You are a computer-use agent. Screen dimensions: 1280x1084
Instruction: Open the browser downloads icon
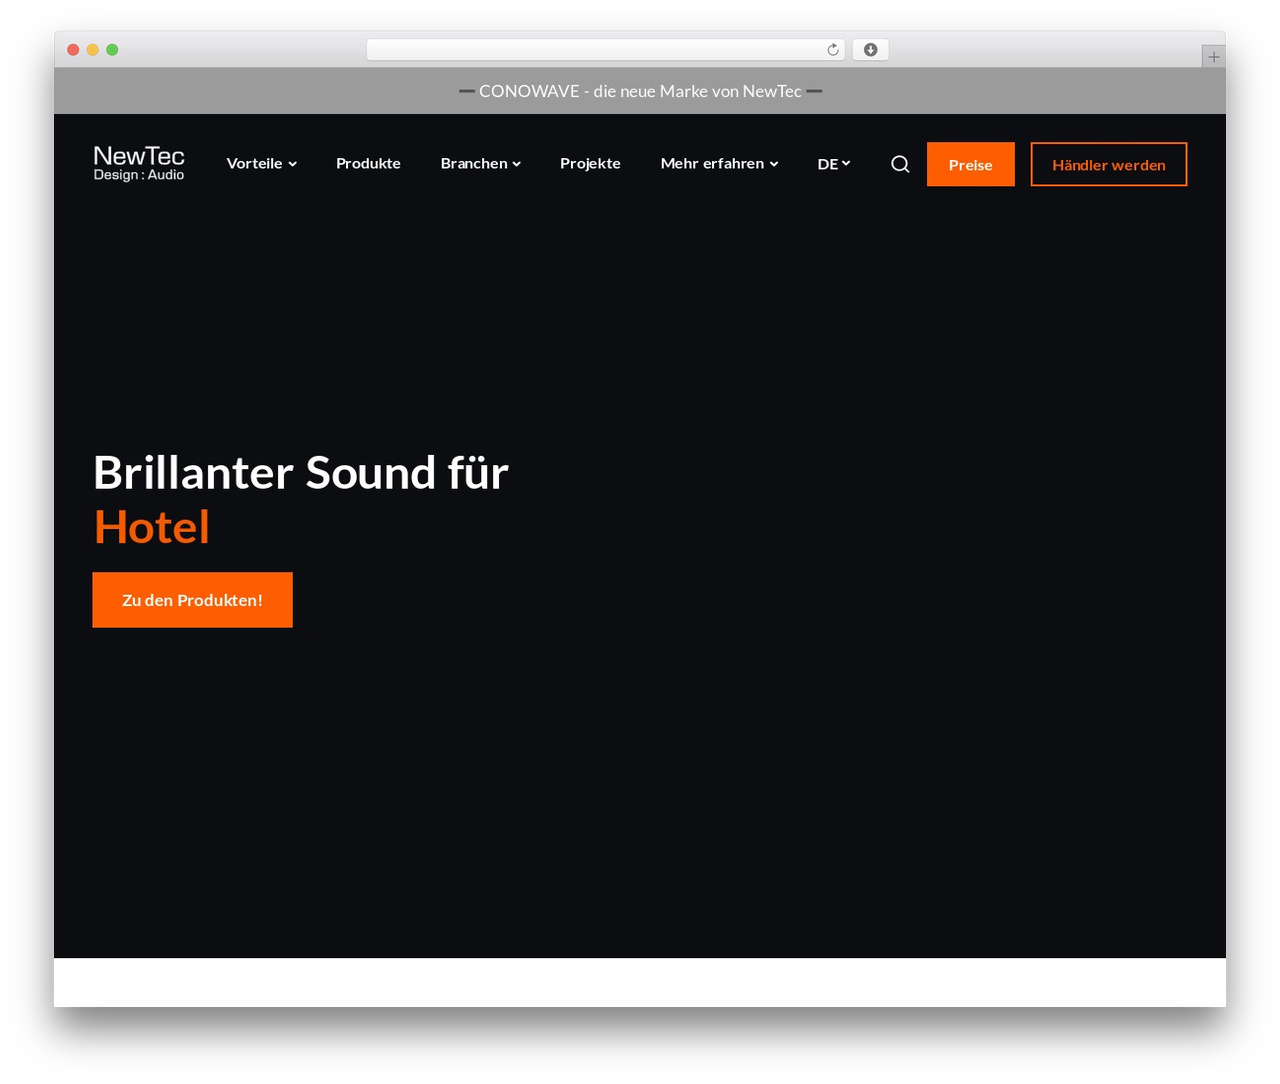tap(870, 50)
